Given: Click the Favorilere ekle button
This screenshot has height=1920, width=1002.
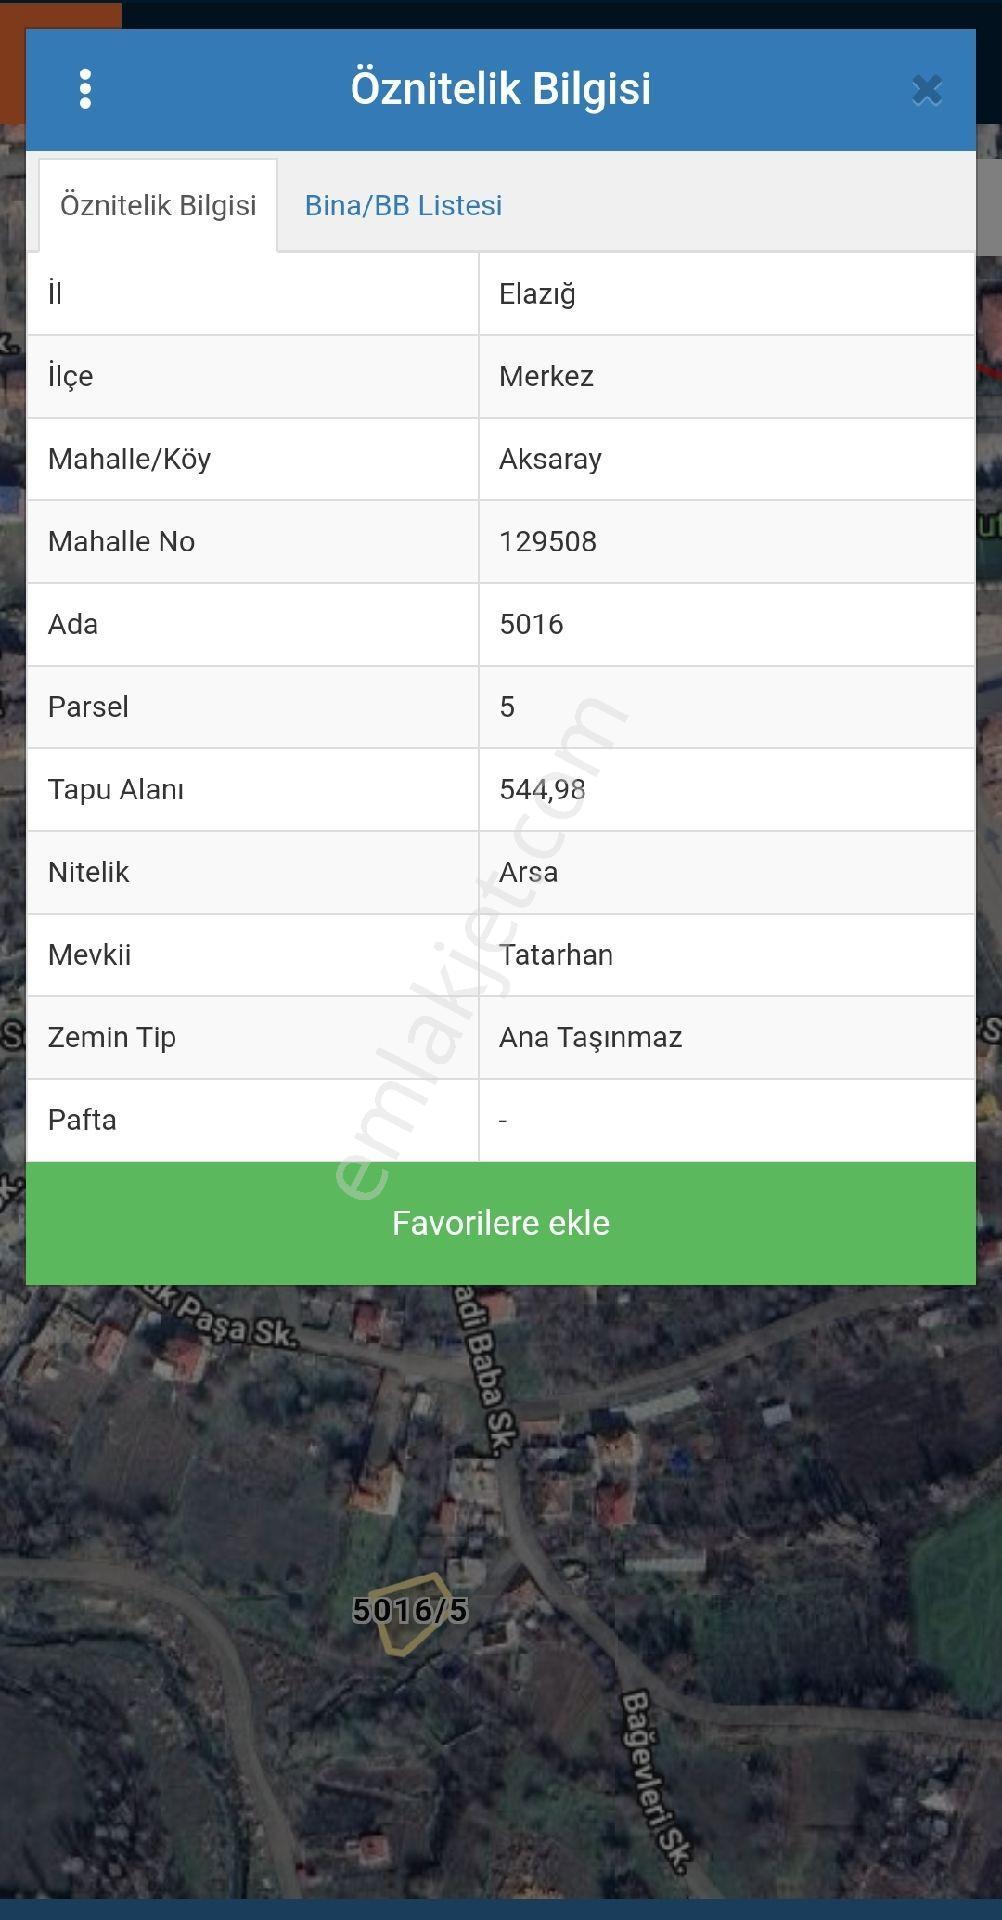Looking at the screenshot, I should (x=501, y=1223).
